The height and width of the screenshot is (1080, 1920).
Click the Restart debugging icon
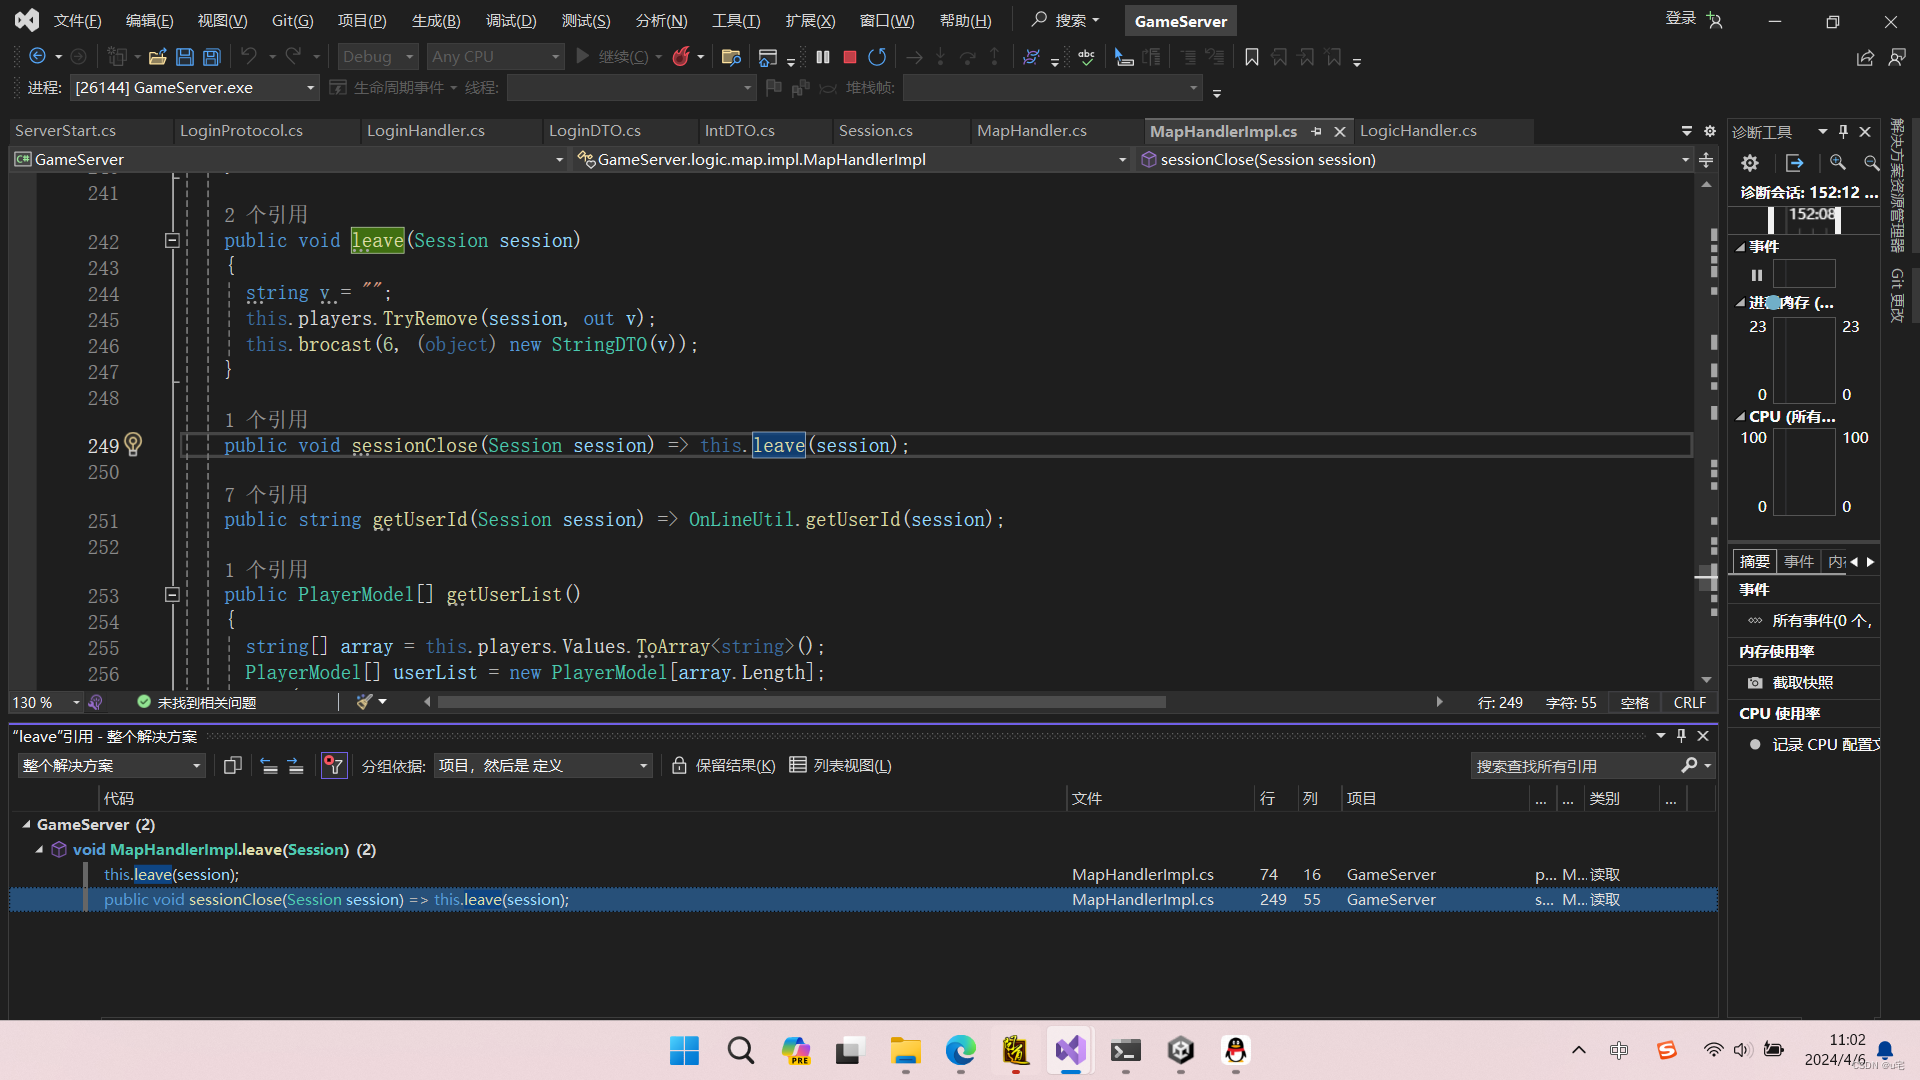[877, 57]
